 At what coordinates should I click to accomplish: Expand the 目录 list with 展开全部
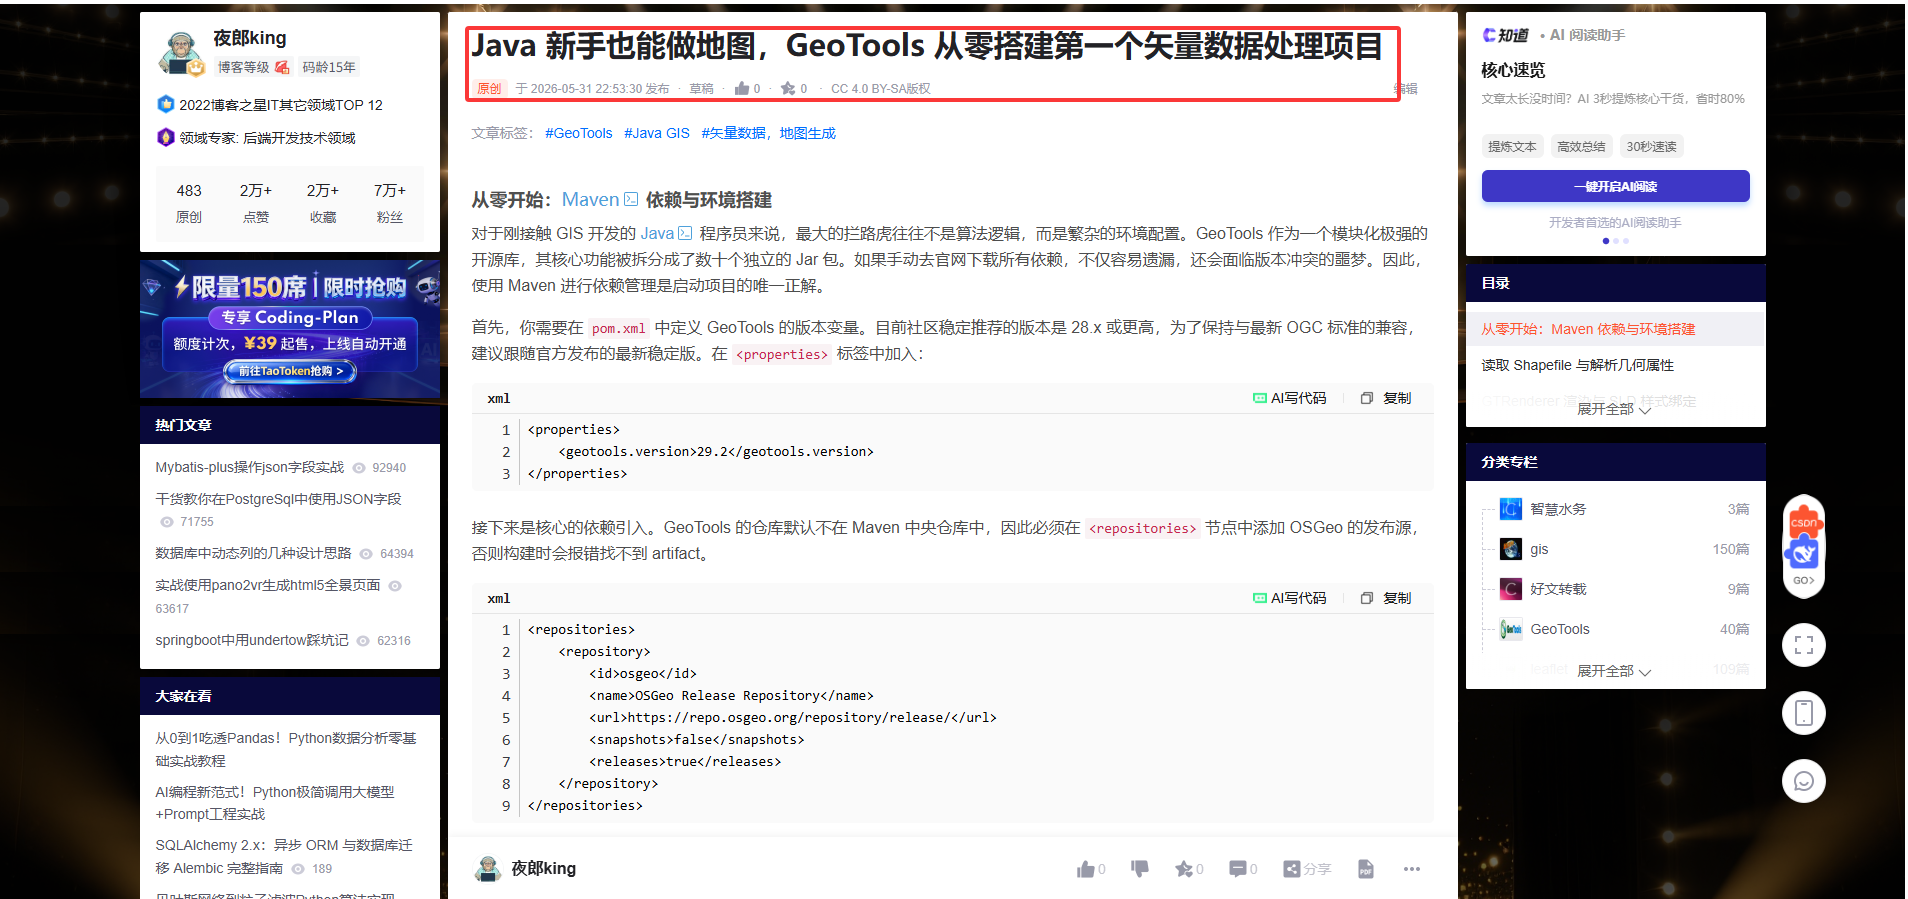point(1614,409)
